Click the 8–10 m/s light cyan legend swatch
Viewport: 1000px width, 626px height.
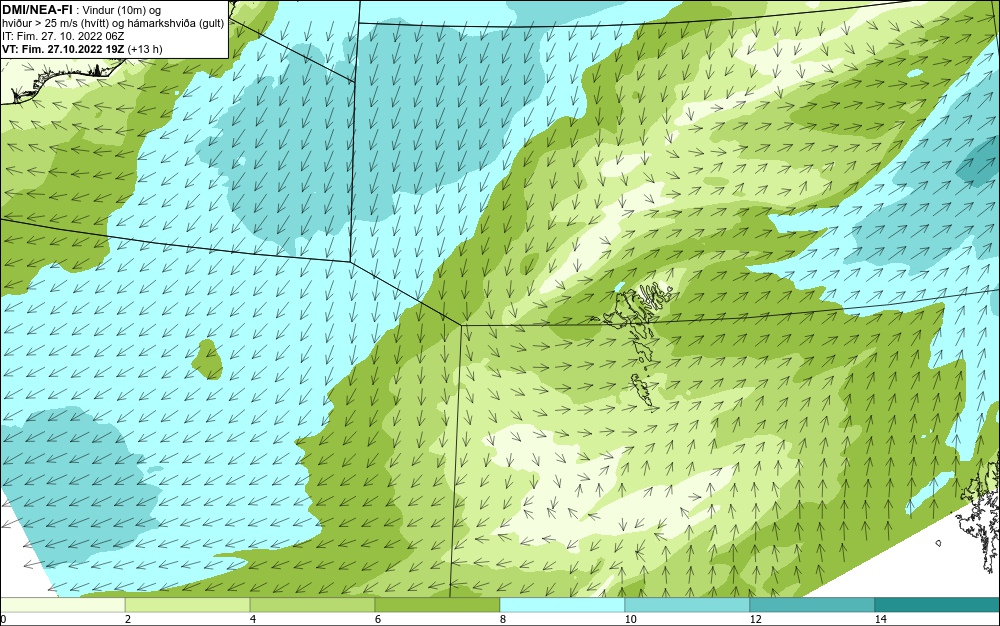(x=562, y=605)
